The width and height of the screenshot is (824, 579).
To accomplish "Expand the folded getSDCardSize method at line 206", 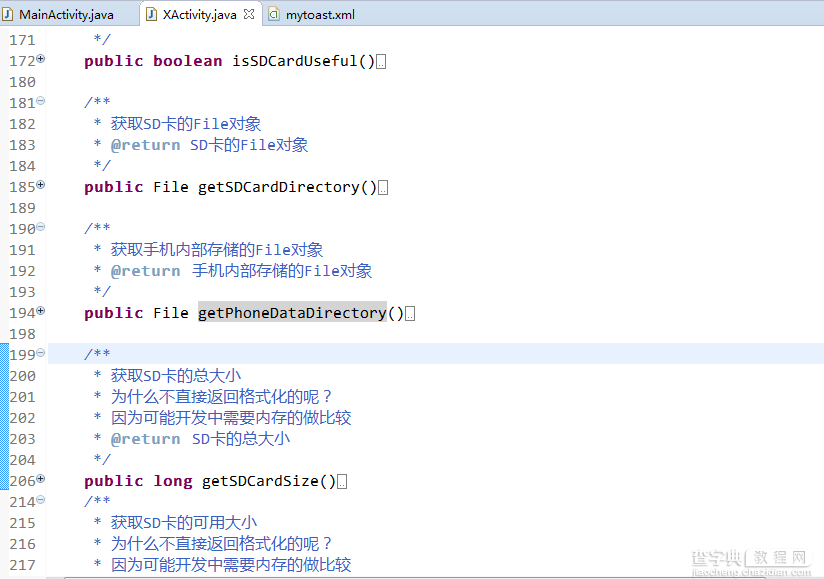I will (41, 479).
